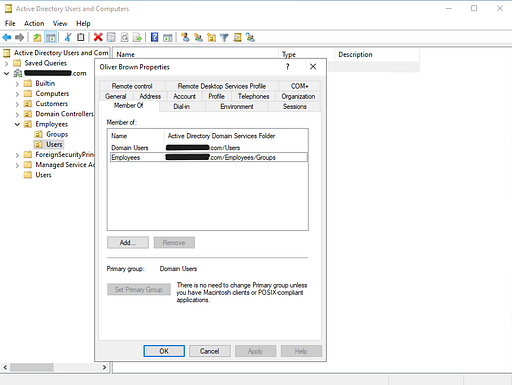Collapse the domain .com node
The width and height of the screenshot is (512, 385).
(7, 73)
